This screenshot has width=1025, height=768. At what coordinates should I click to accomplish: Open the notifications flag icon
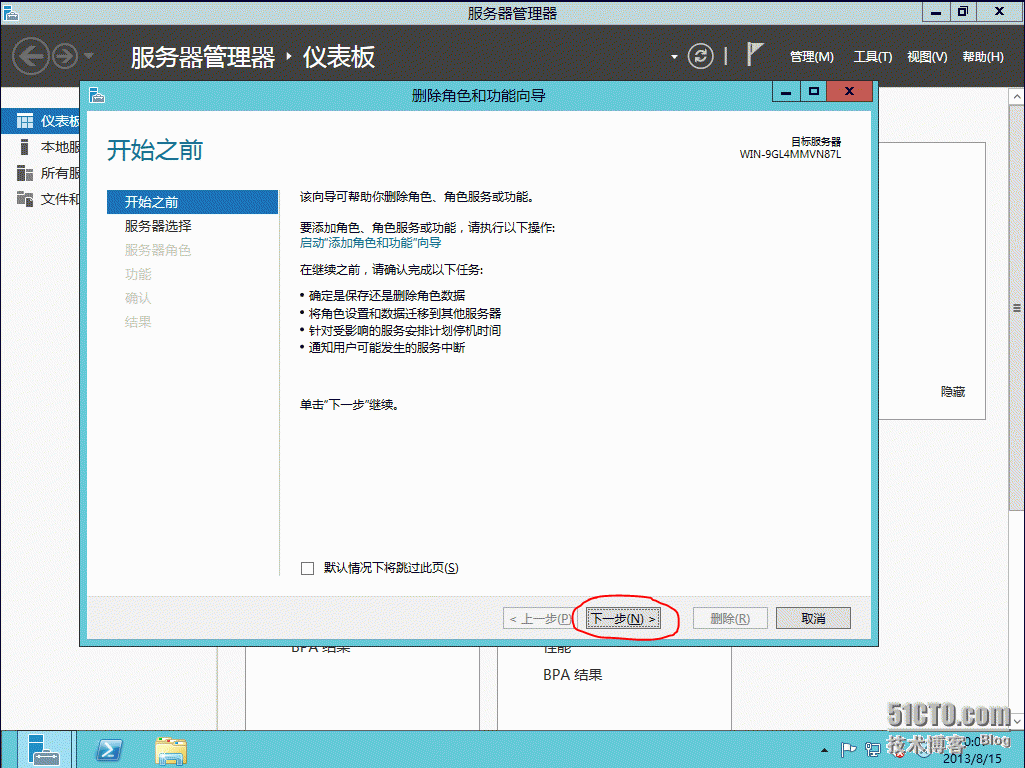[754, 55]
